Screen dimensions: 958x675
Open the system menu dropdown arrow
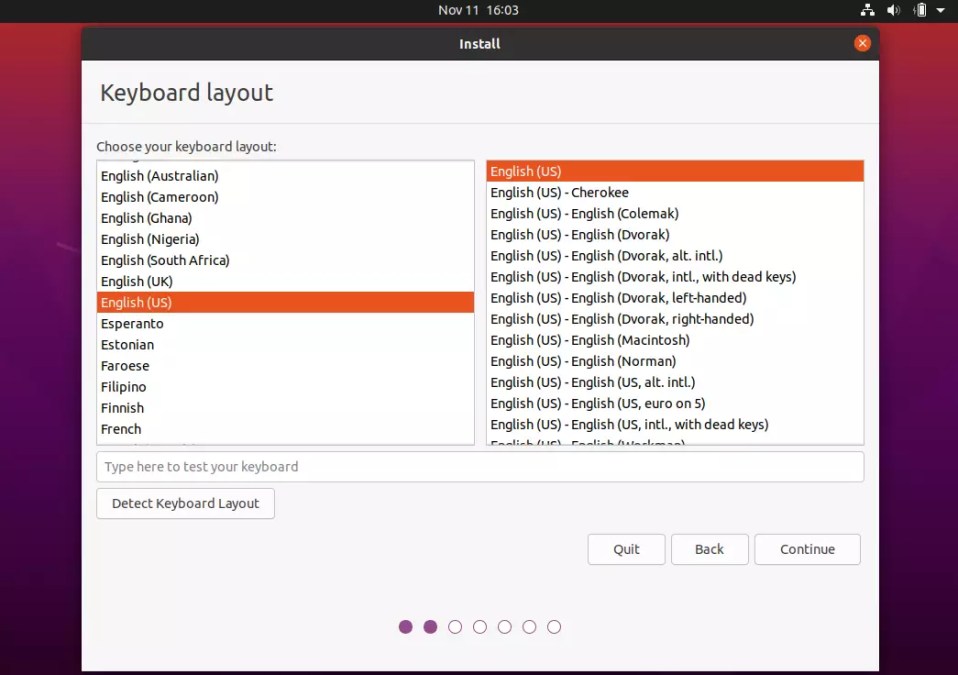click(x=941, y=10)
